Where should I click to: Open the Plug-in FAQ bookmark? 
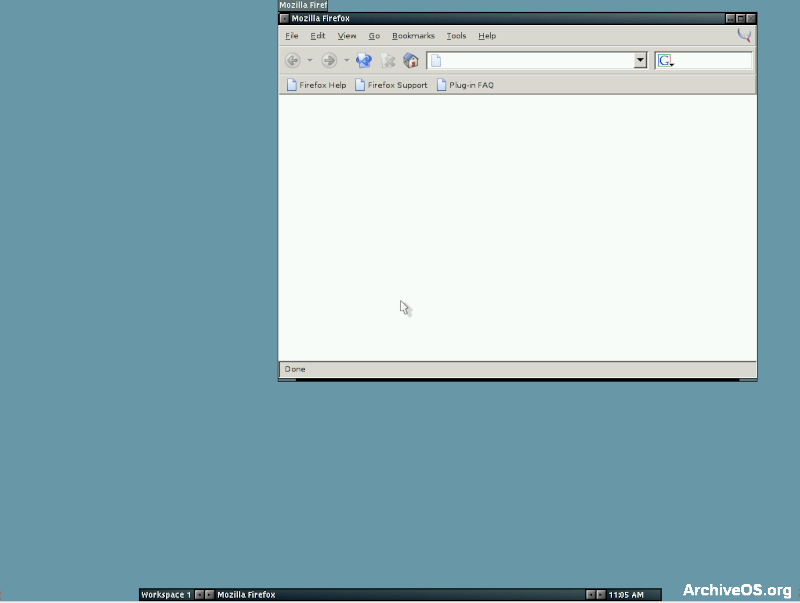coord(465,85)
